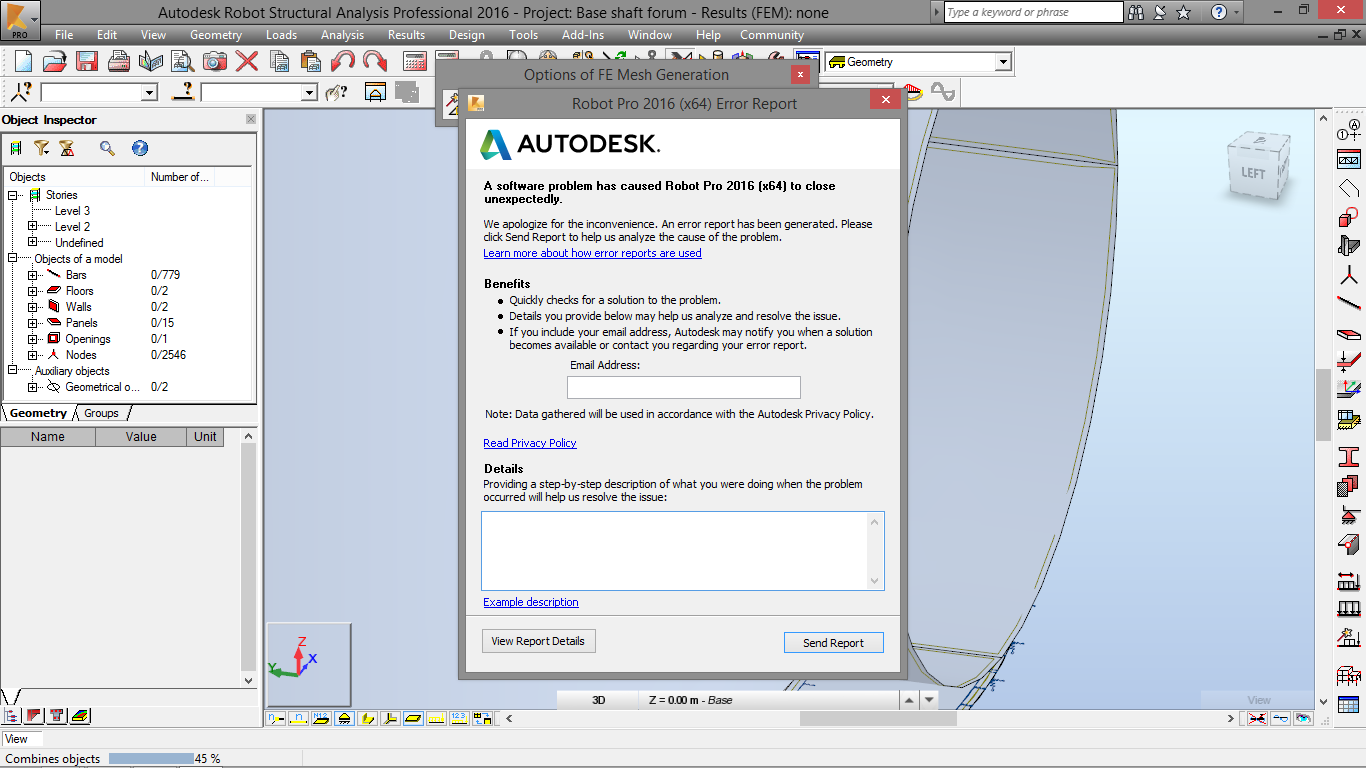
Task: Open the Analysis menu
Action: [x=342, y=34]
